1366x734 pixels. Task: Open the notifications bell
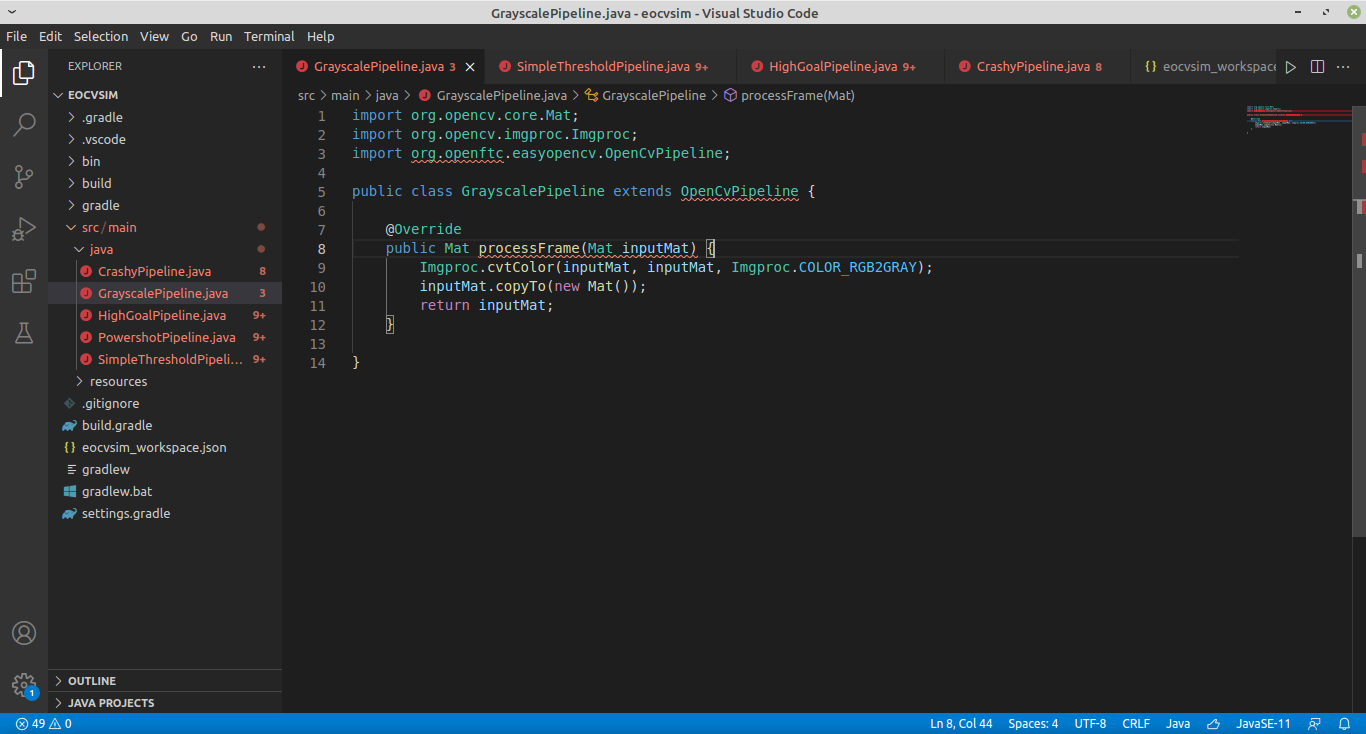(x=1345, y=724)
